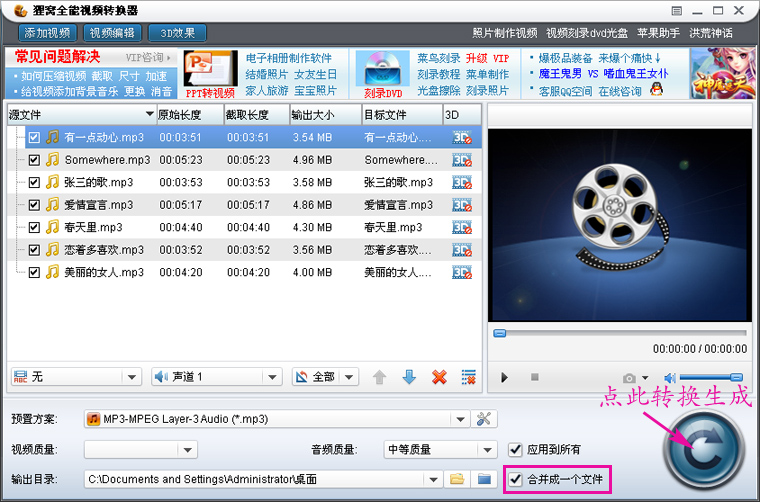Screen dimensions: 760x502
Task: Clear the whole file list icon
Action: click(x=469, y=377)
